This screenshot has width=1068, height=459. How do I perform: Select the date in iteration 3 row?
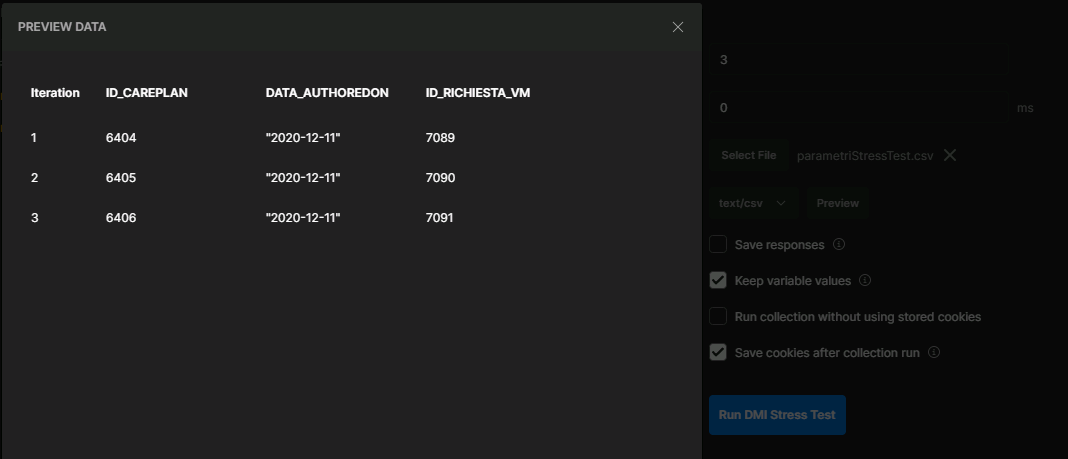click(x=303, y=218)
